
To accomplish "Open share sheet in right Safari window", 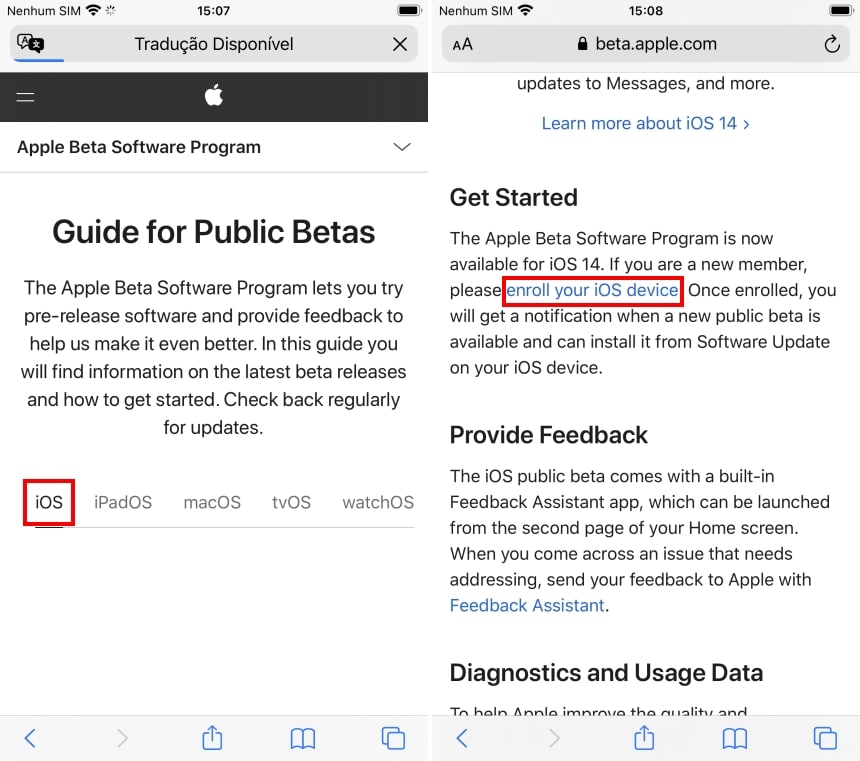I will (x=644, y=737).
